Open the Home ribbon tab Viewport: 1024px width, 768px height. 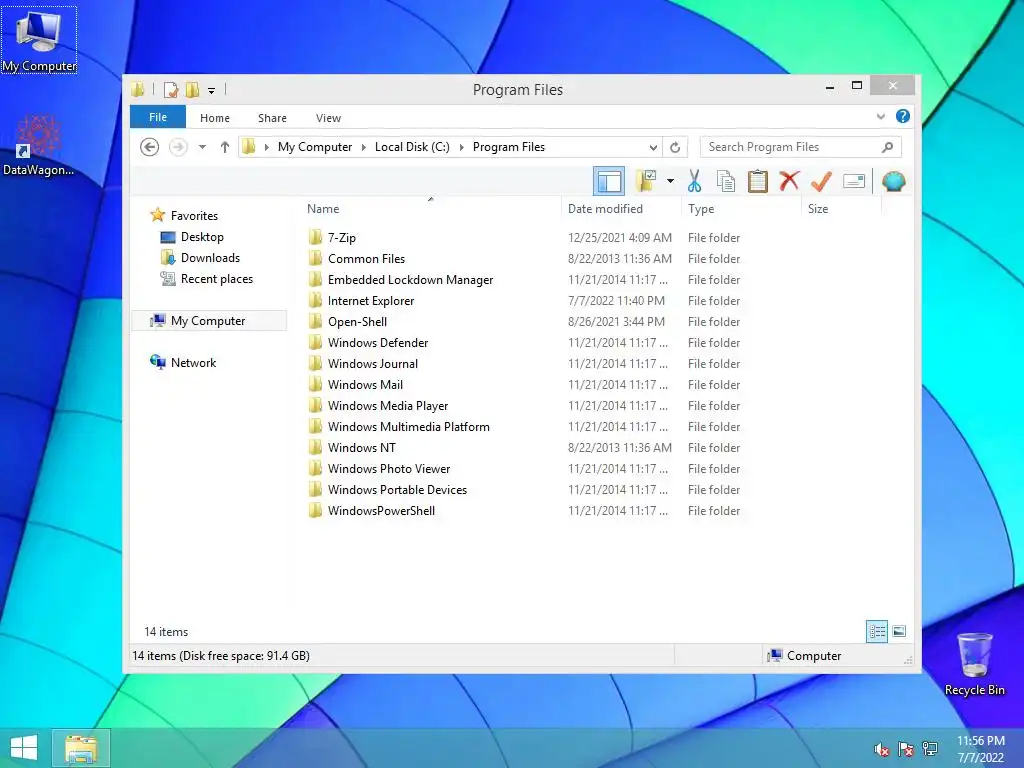tap(215, 118)
